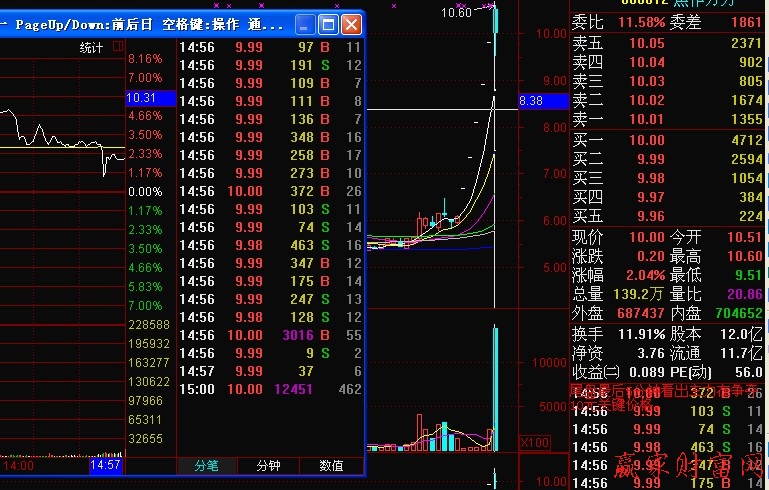Click the 卖五 sell-five price 10.05
Image resolution: width=769 pixels, height=490 pixels.
[647, 43]
